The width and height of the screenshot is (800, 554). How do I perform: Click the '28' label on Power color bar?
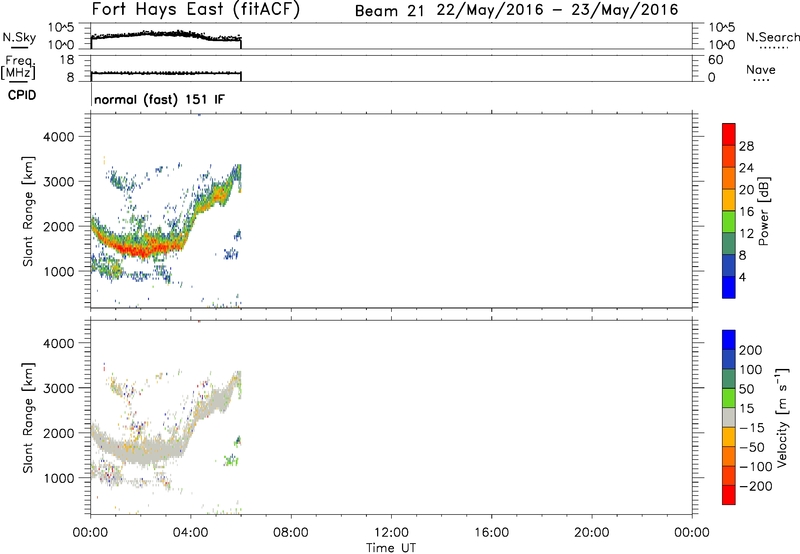[746, 146]
